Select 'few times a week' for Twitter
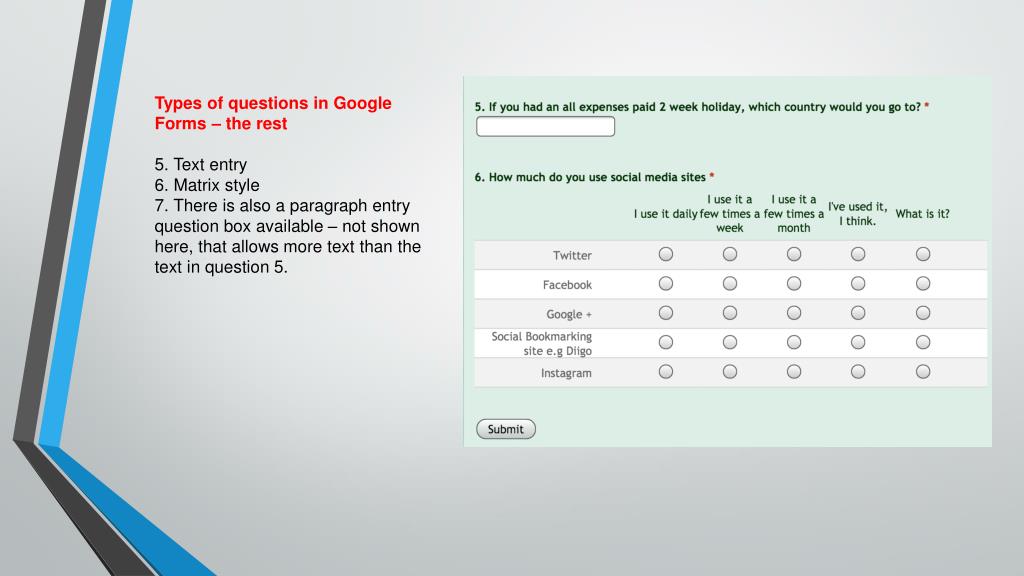Viewport: 1024px width, 576px height. [729, 254]
